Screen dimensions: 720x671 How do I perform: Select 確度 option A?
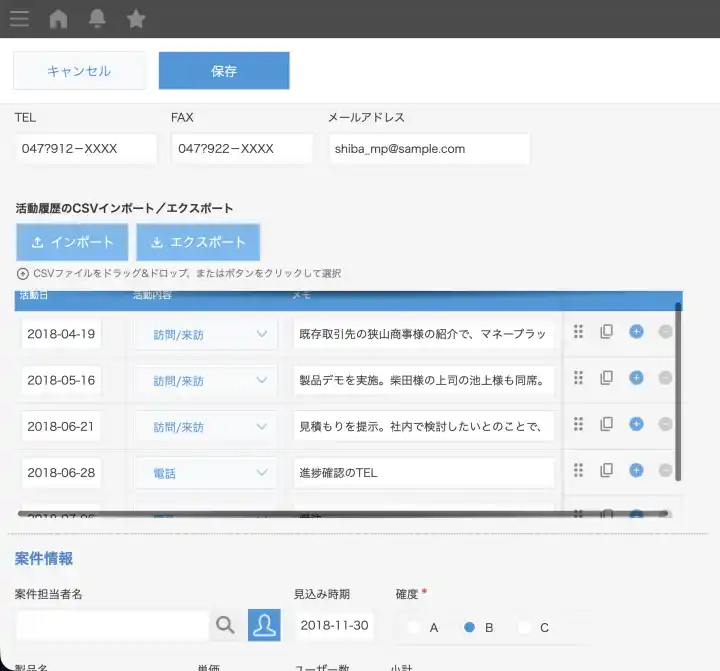[414, 627]
